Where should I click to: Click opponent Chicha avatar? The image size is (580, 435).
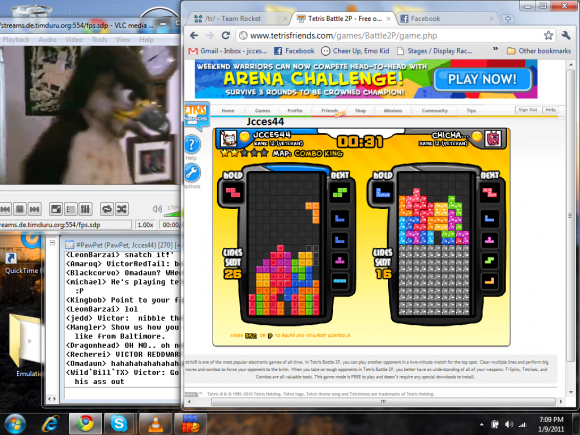[x=493, y=139]
